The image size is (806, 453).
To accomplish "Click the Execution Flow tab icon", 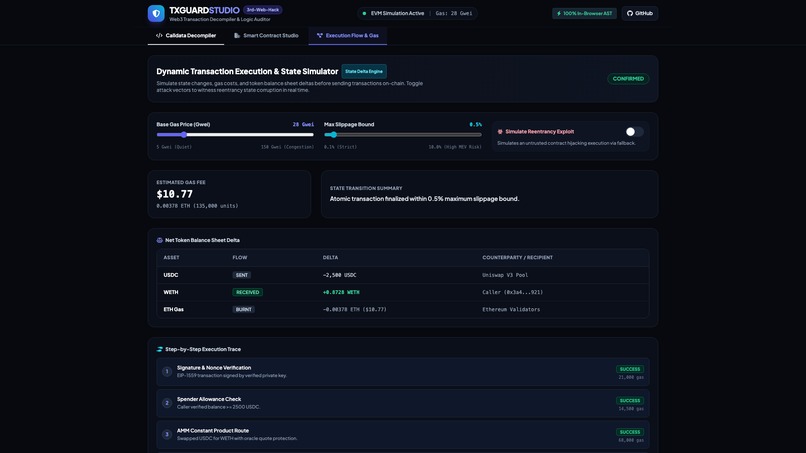I will pos(320,35).
